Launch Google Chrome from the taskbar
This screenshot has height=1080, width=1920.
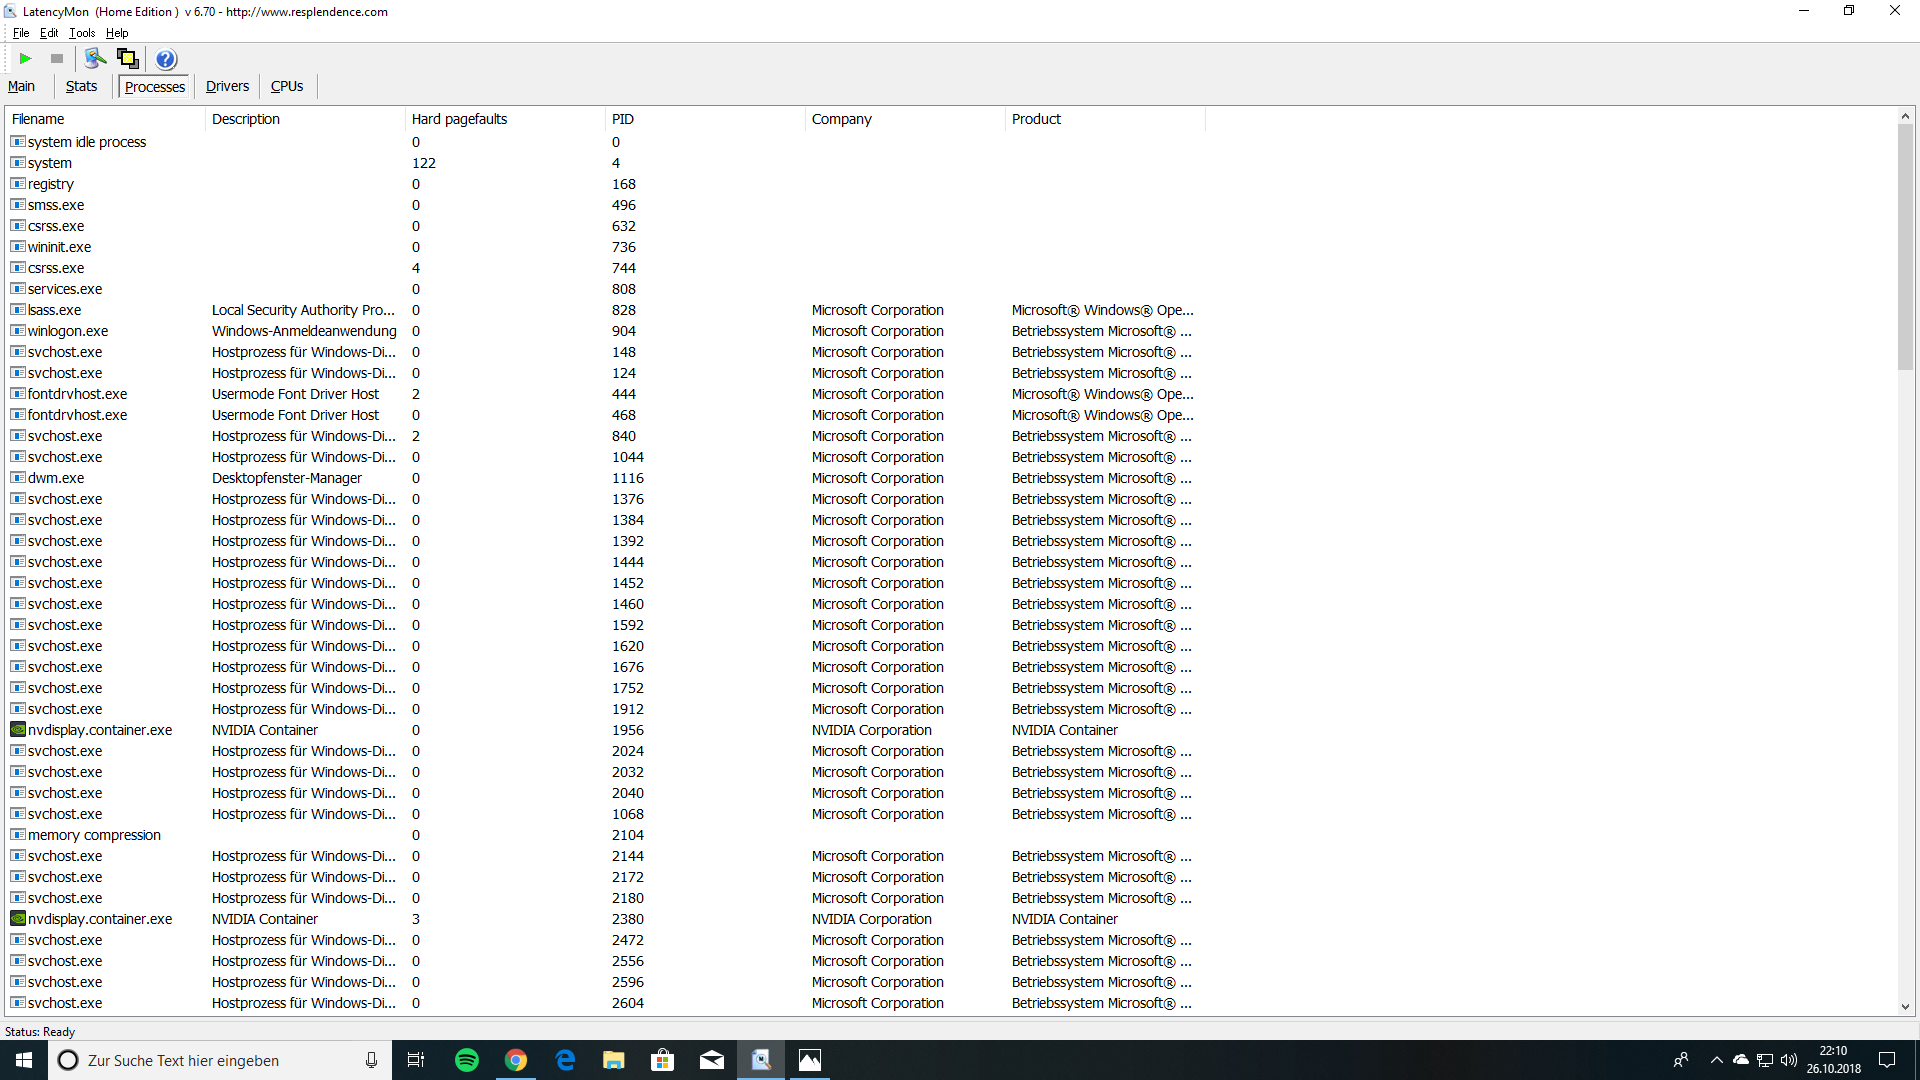pos(516,1060)
